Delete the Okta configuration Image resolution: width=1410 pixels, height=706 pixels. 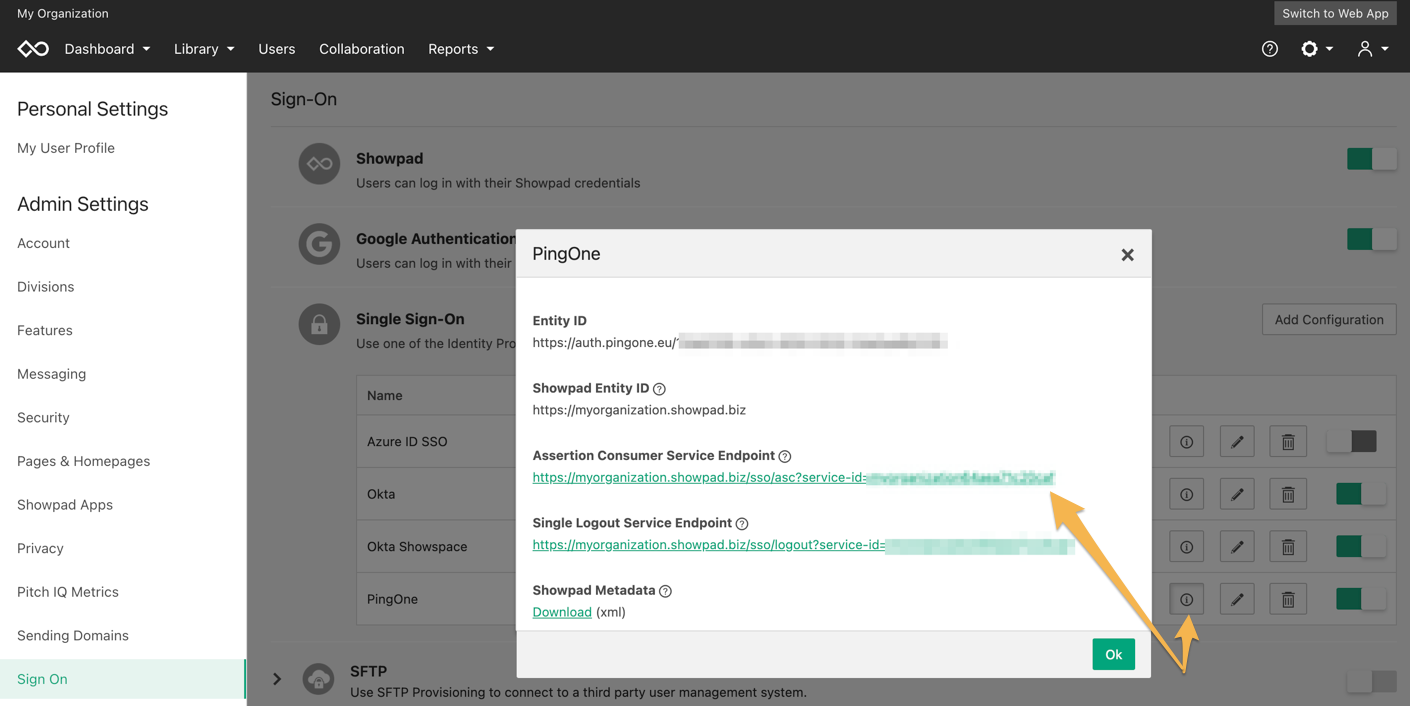tap(1288, 494)
